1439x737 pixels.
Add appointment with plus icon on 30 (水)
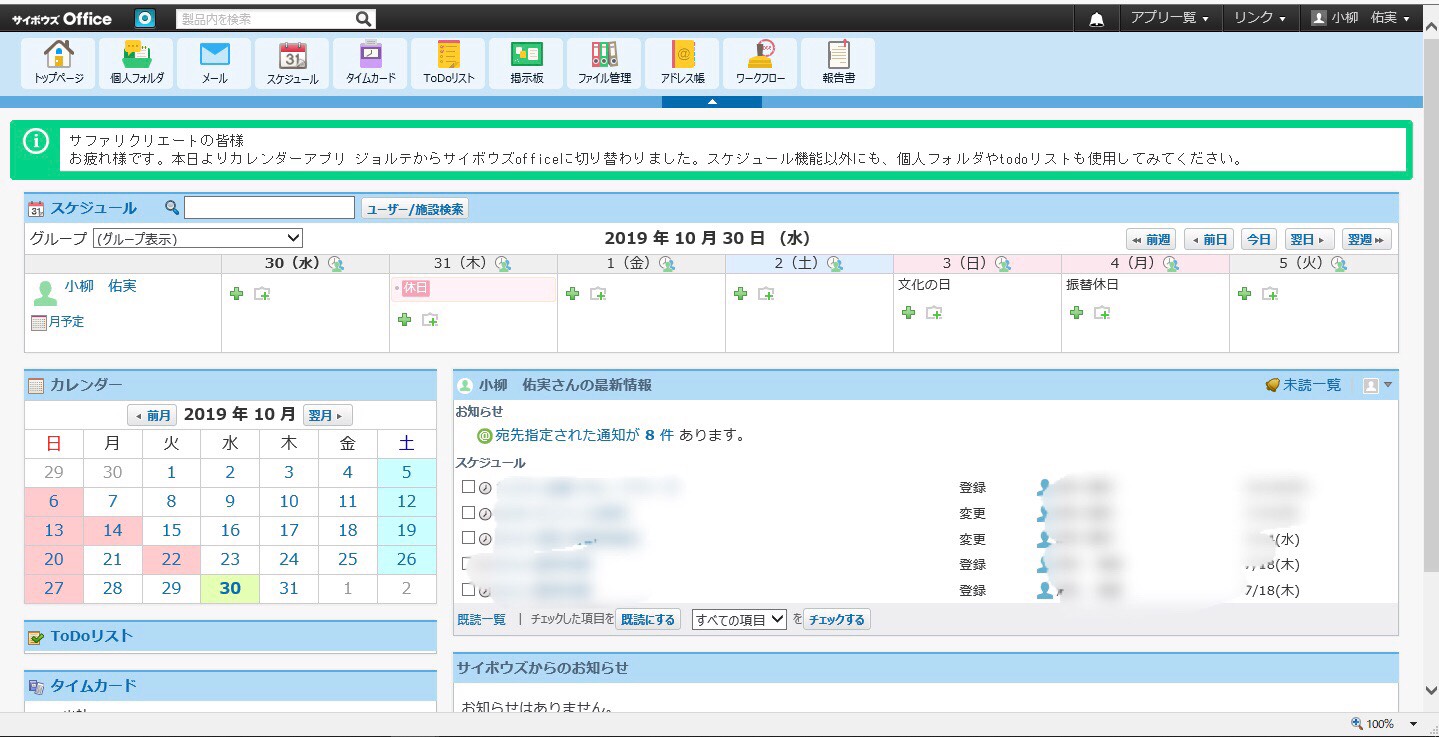237,293
